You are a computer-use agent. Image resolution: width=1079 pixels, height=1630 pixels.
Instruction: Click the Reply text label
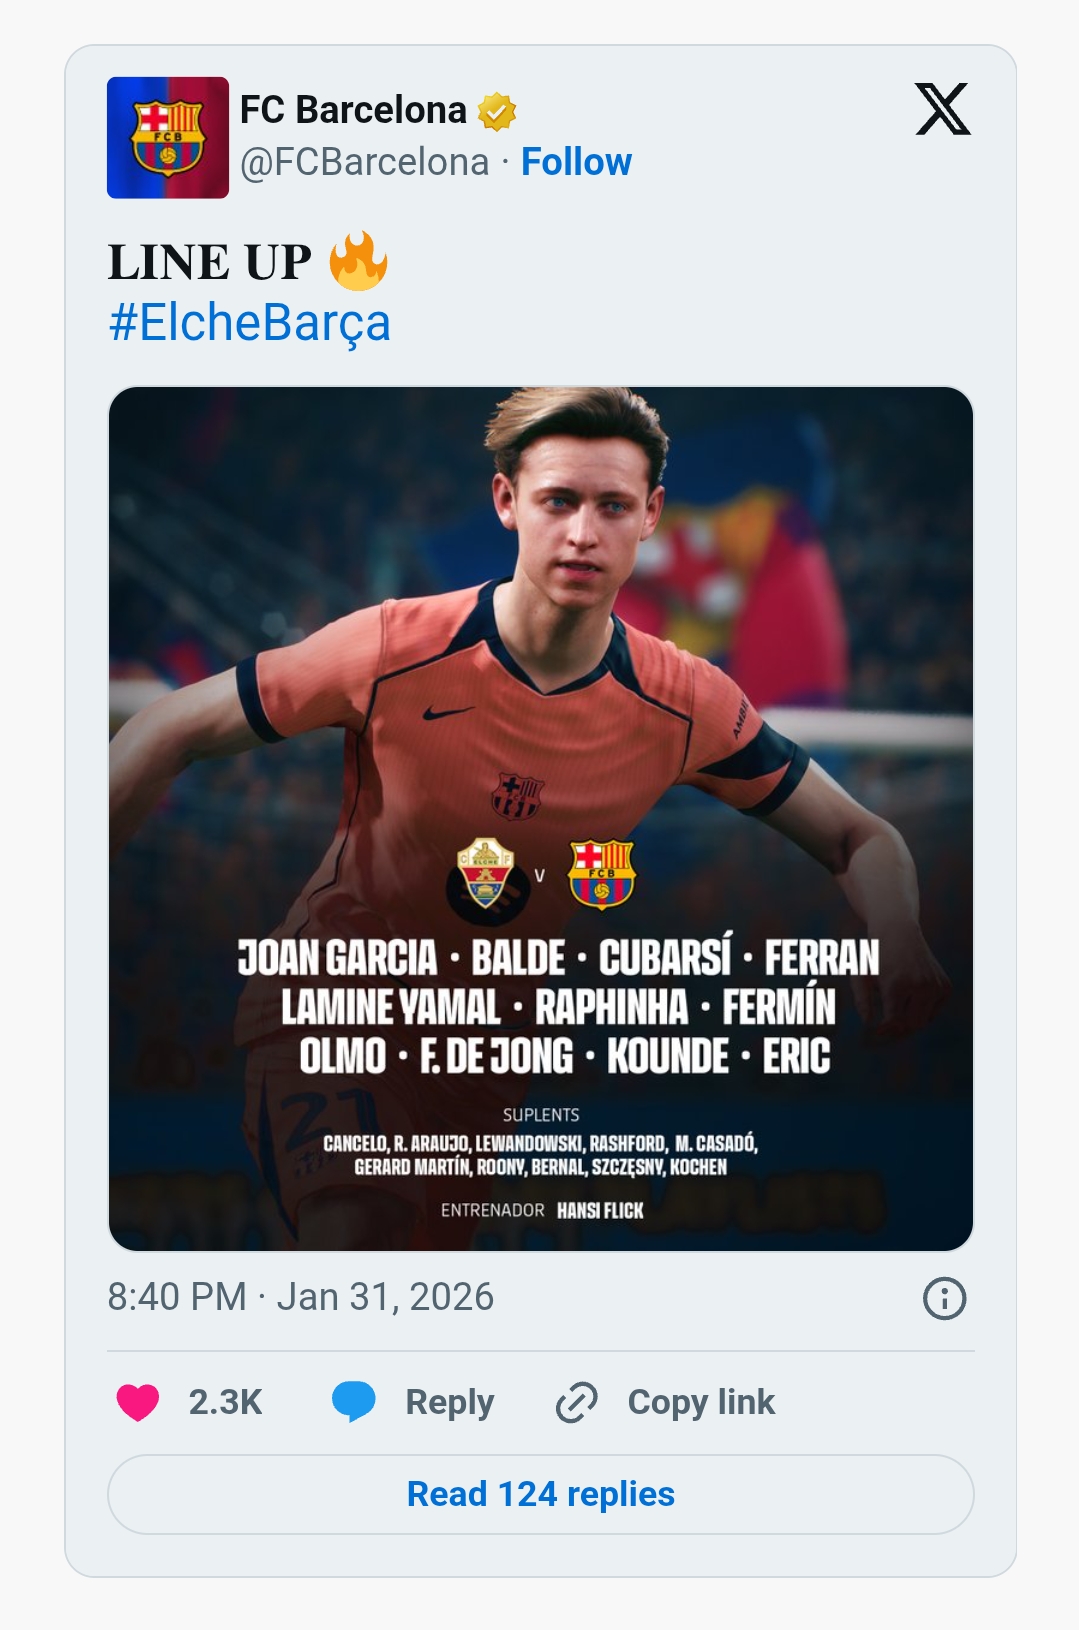[x=449, y=1402]
